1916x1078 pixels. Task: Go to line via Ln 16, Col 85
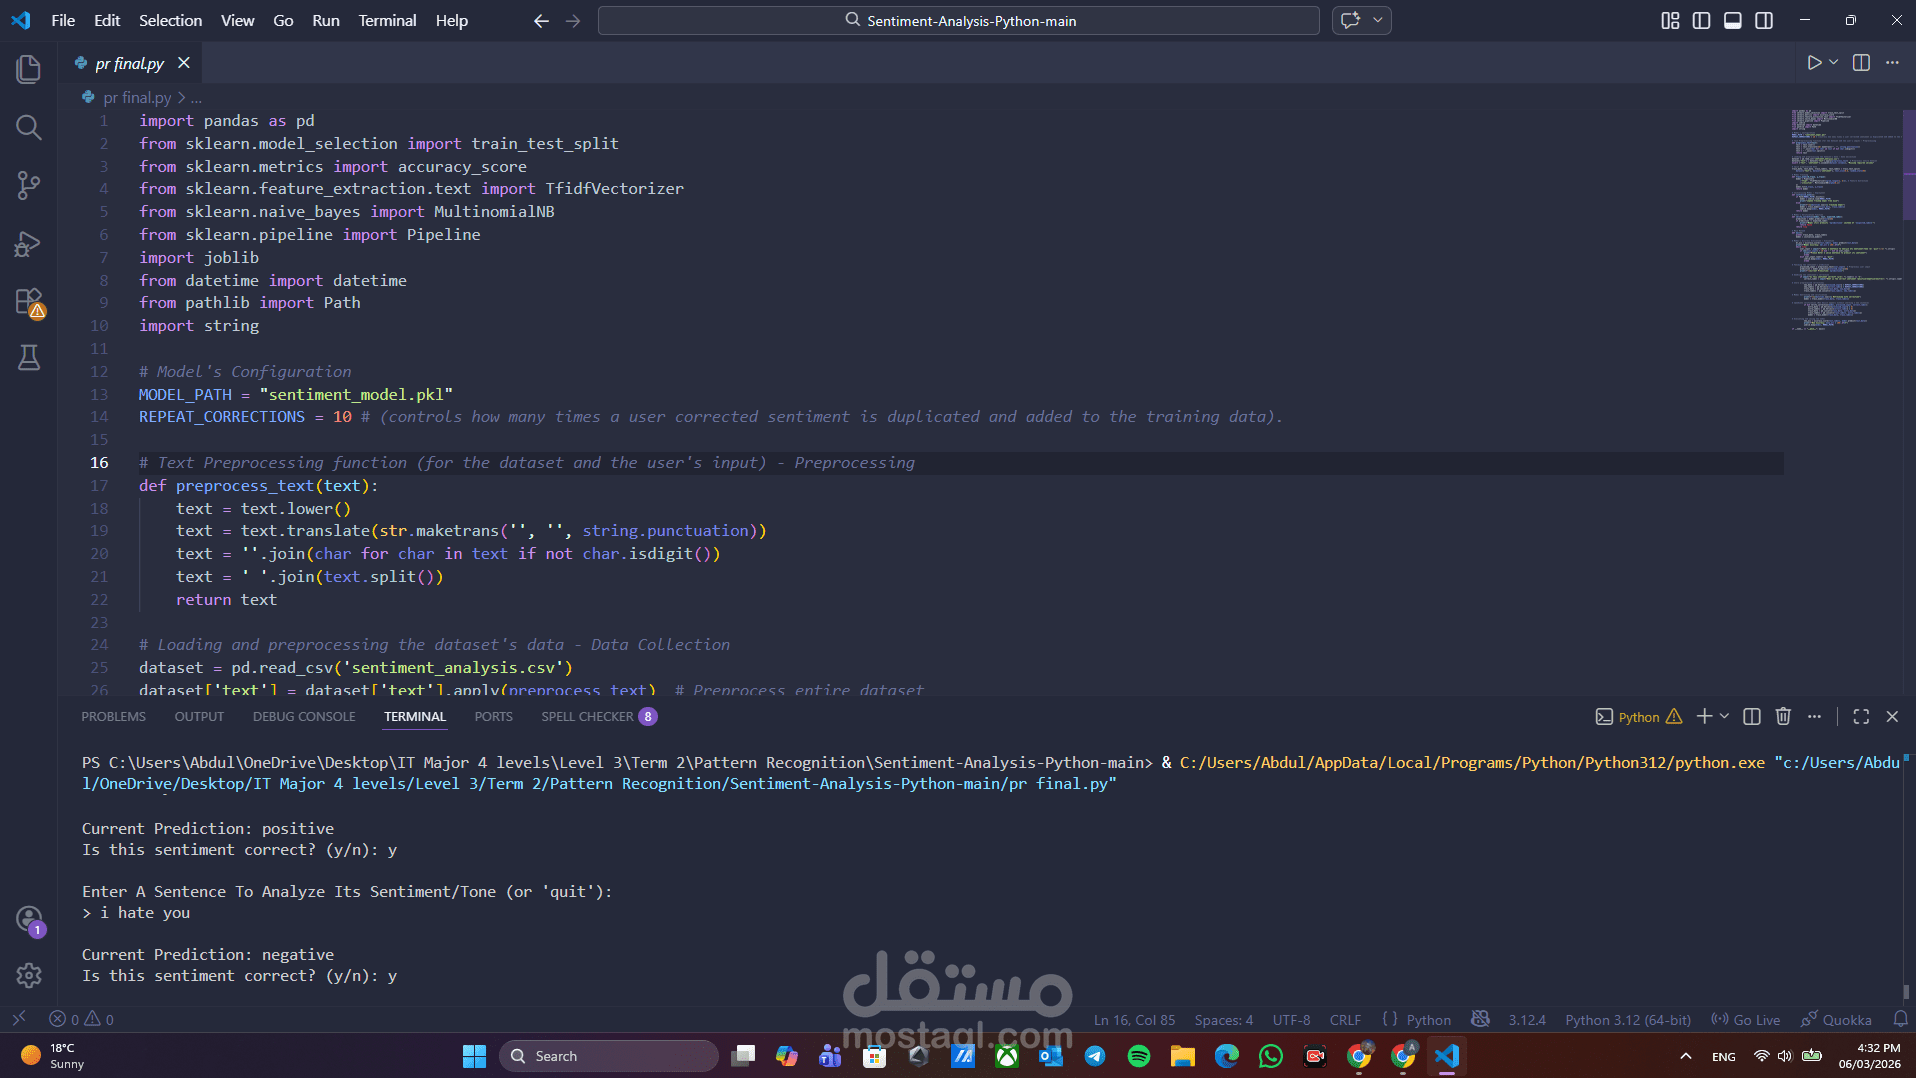click(x=1134, y=1019)
